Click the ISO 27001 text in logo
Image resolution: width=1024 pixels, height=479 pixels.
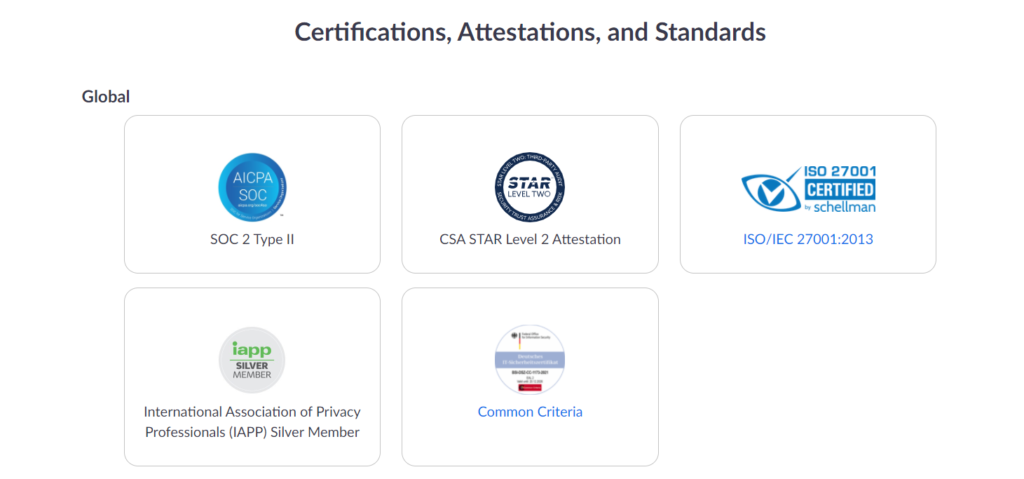tap(839, 172)
